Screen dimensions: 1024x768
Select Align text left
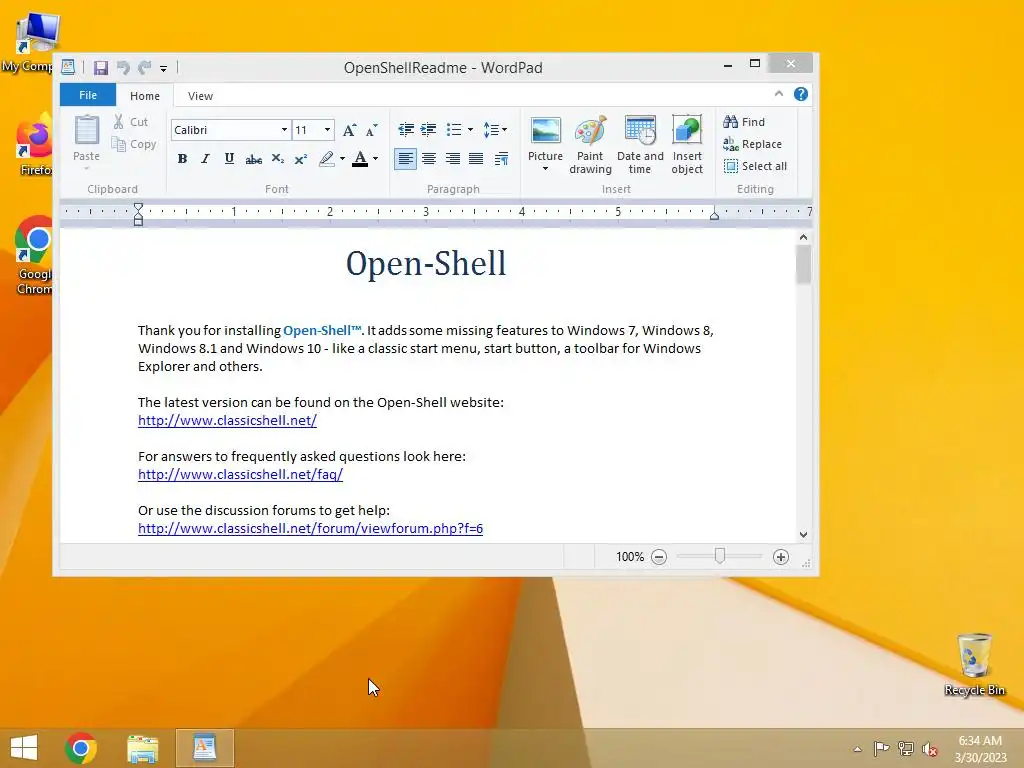[x=406, y=159]
